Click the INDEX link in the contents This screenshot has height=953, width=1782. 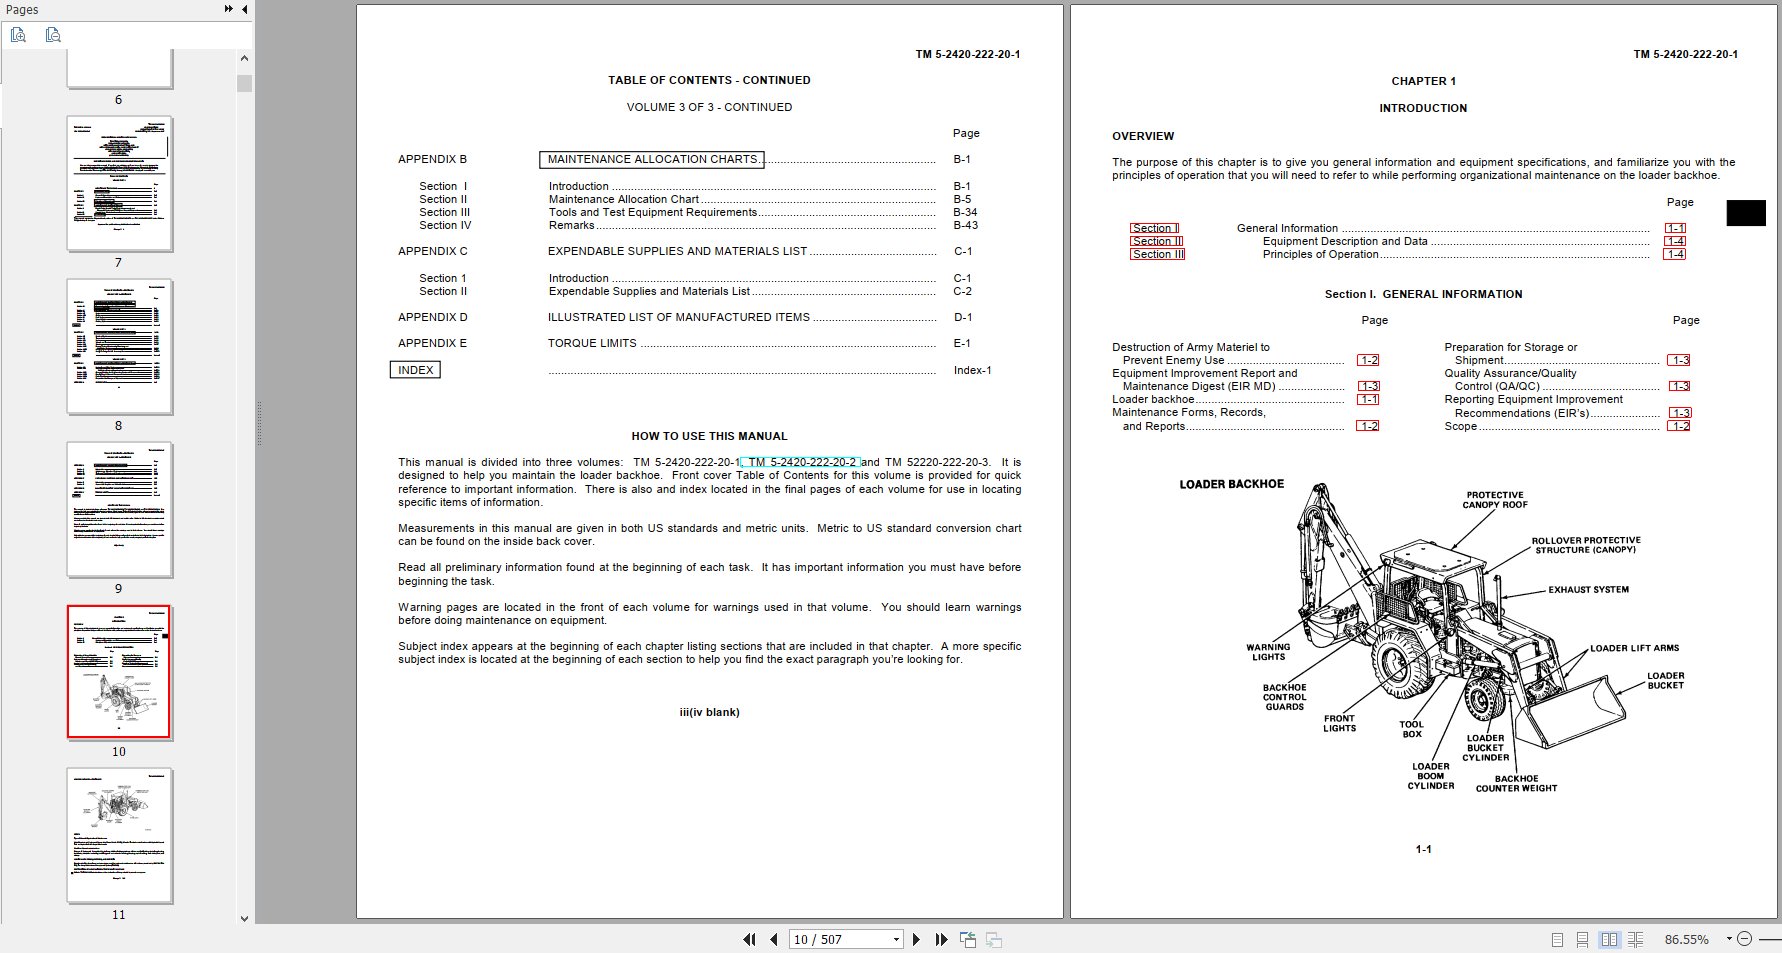(414, 369)
